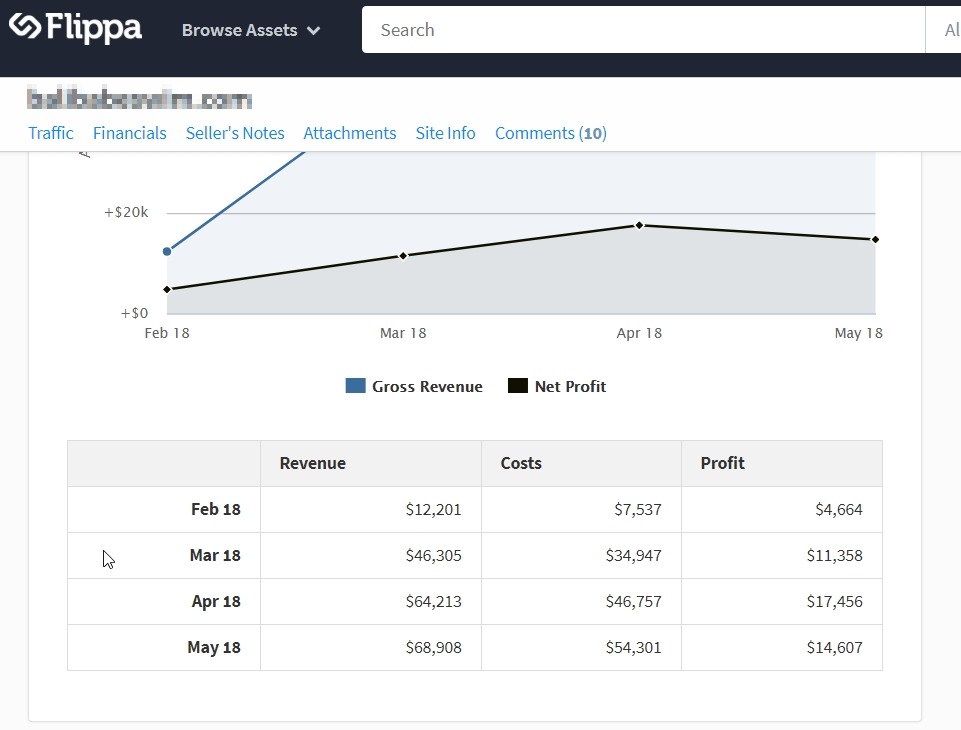This screenshot has height=730, width=961.
Task: Click the Net Profit May 18 diamond
Action: pos(875,239)
